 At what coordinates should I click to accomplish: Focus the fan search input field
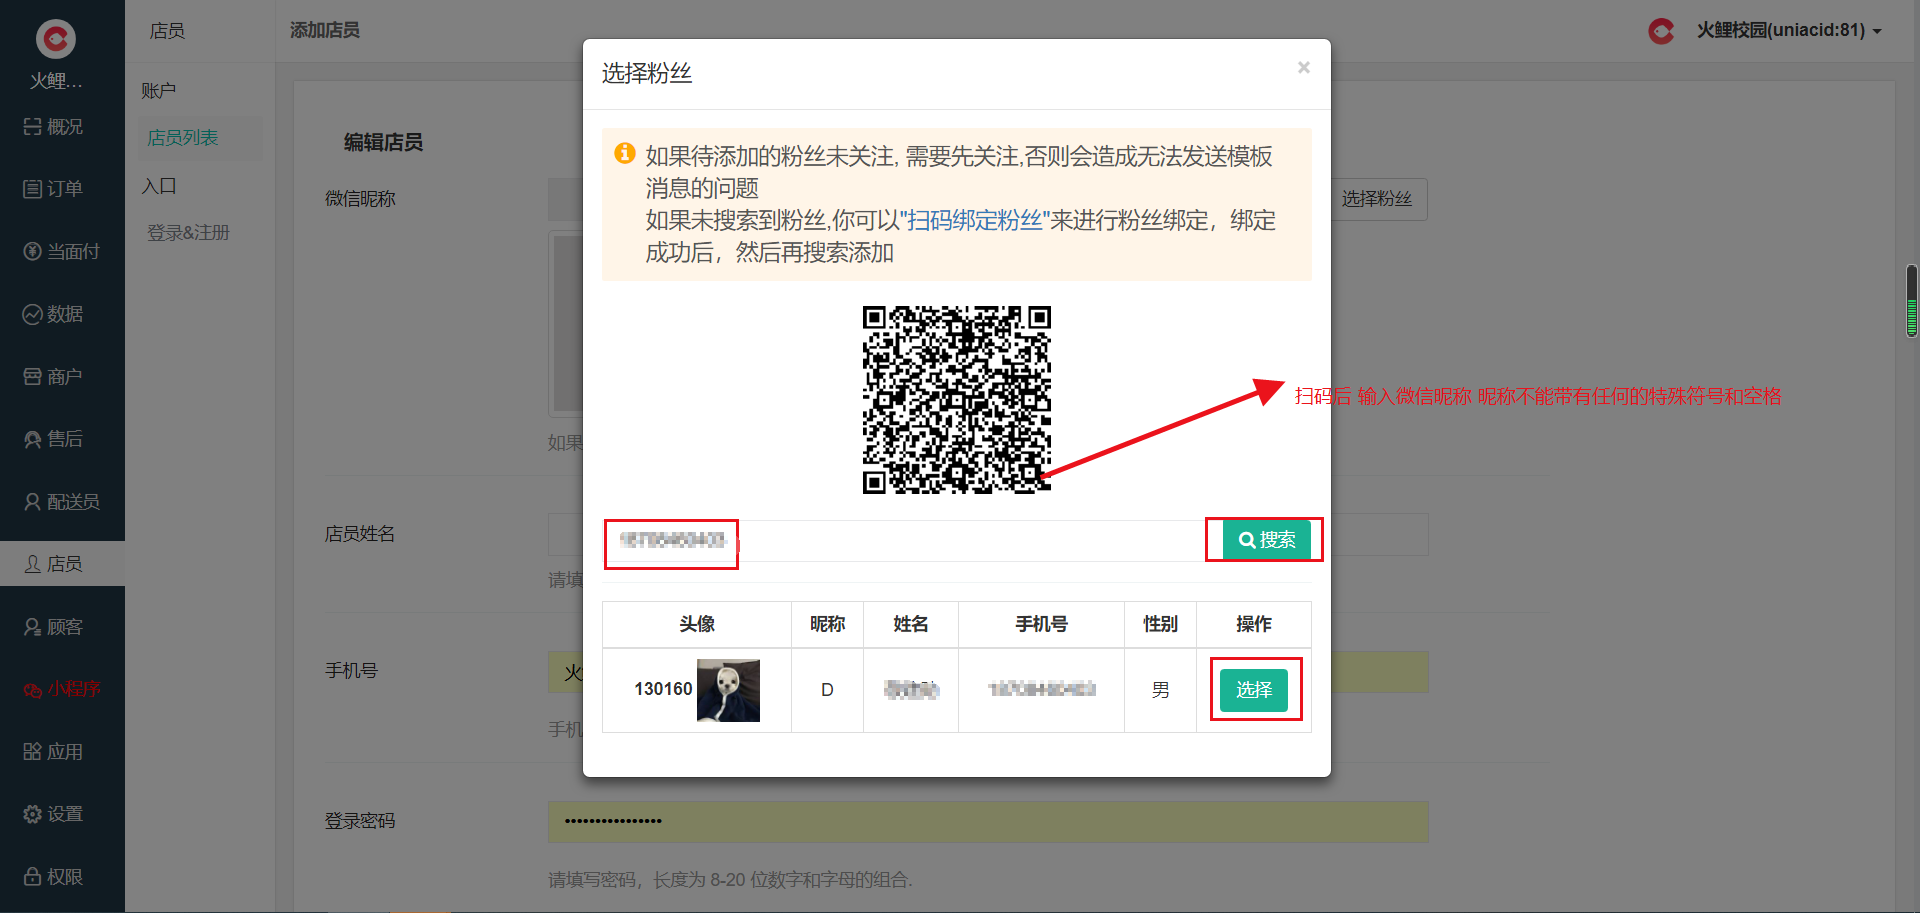click(x=913, y=540)
